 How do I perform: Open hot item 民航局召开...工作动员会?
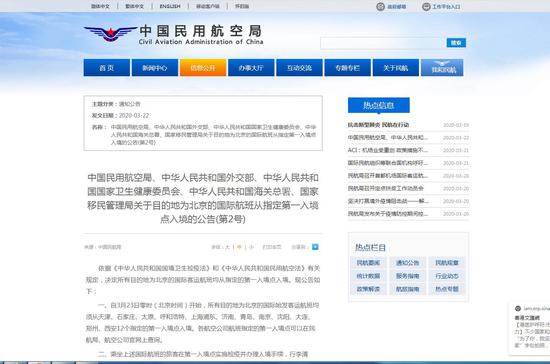[x=385, y=188]
